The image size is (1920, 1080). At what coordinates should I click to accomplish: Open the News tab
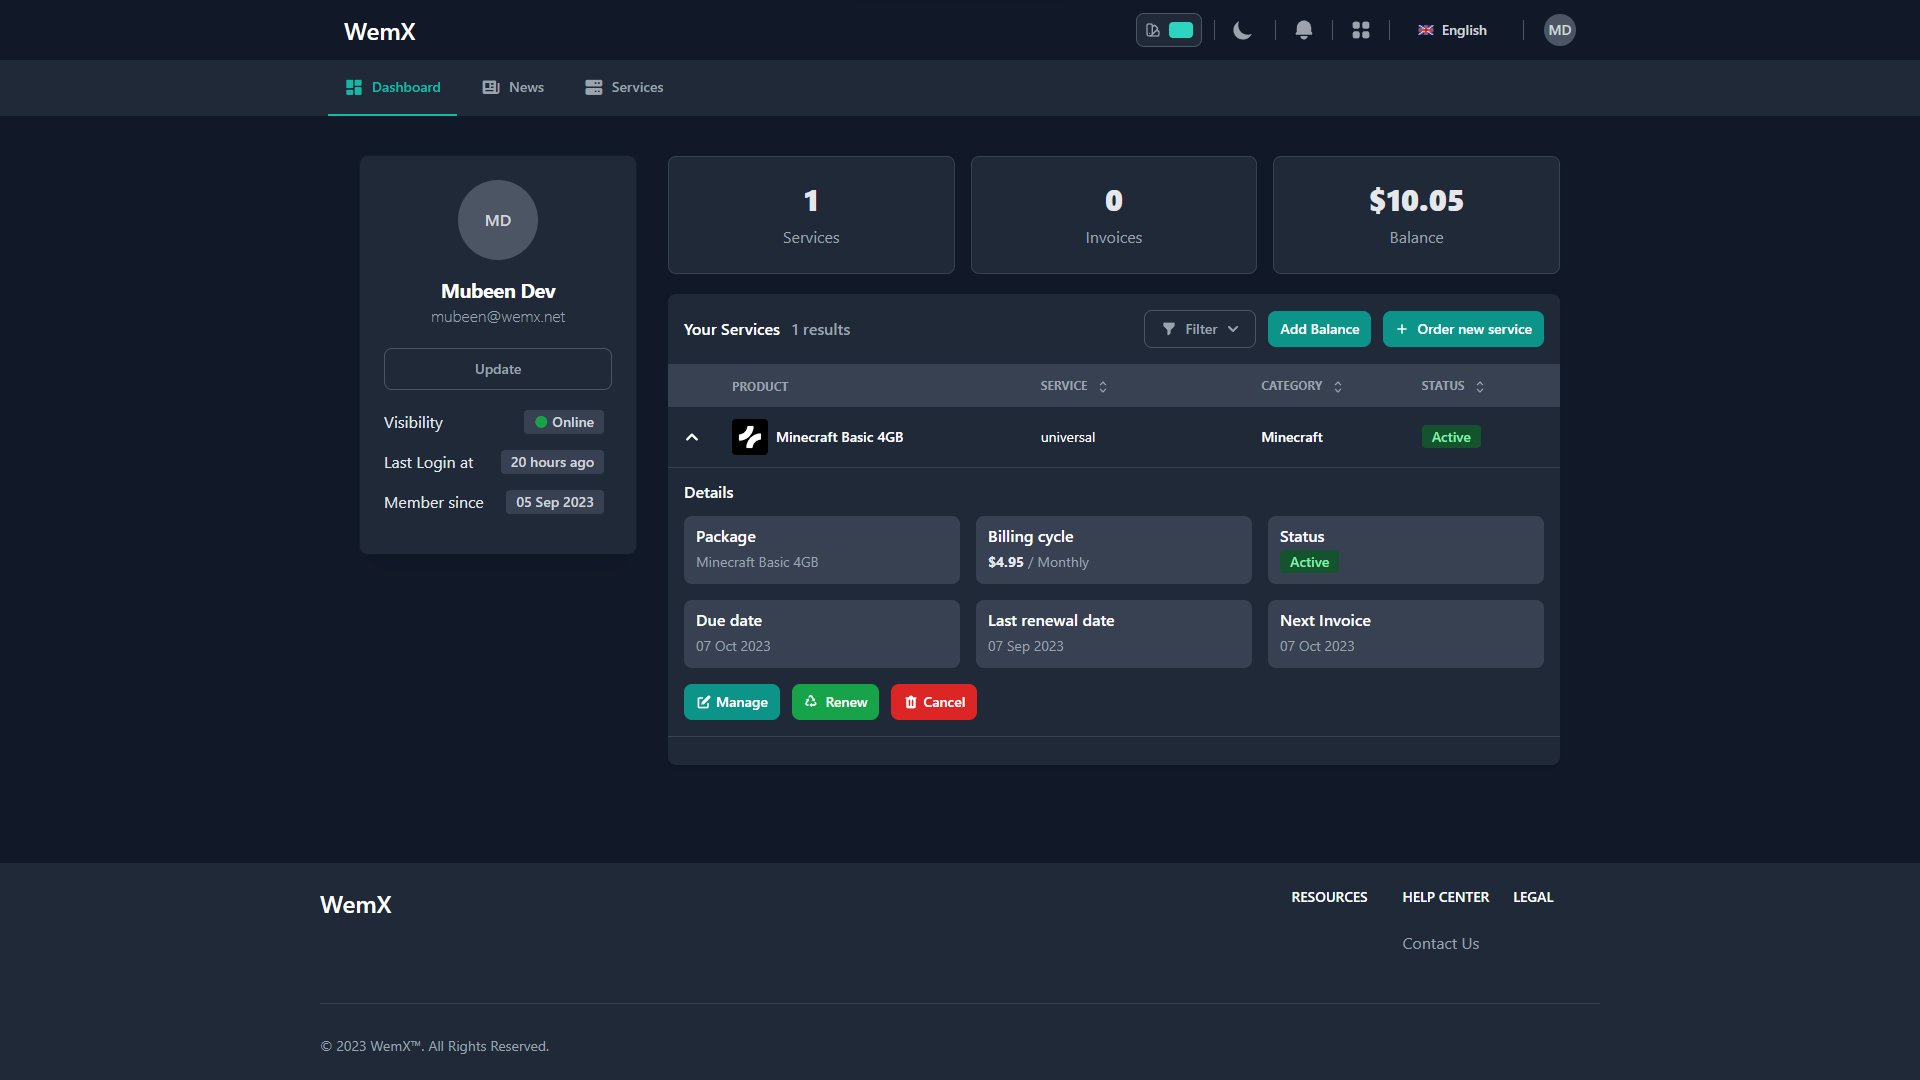pyautogui.click(x=513, y=88)
